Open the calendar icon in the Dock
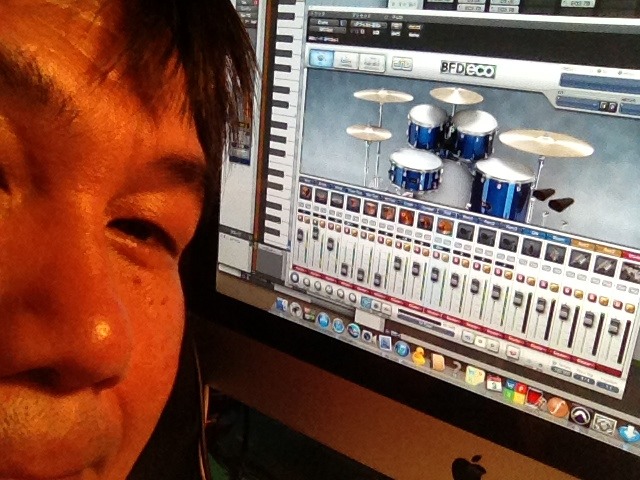This screenshot has width=640, height=480. [493, 382]
